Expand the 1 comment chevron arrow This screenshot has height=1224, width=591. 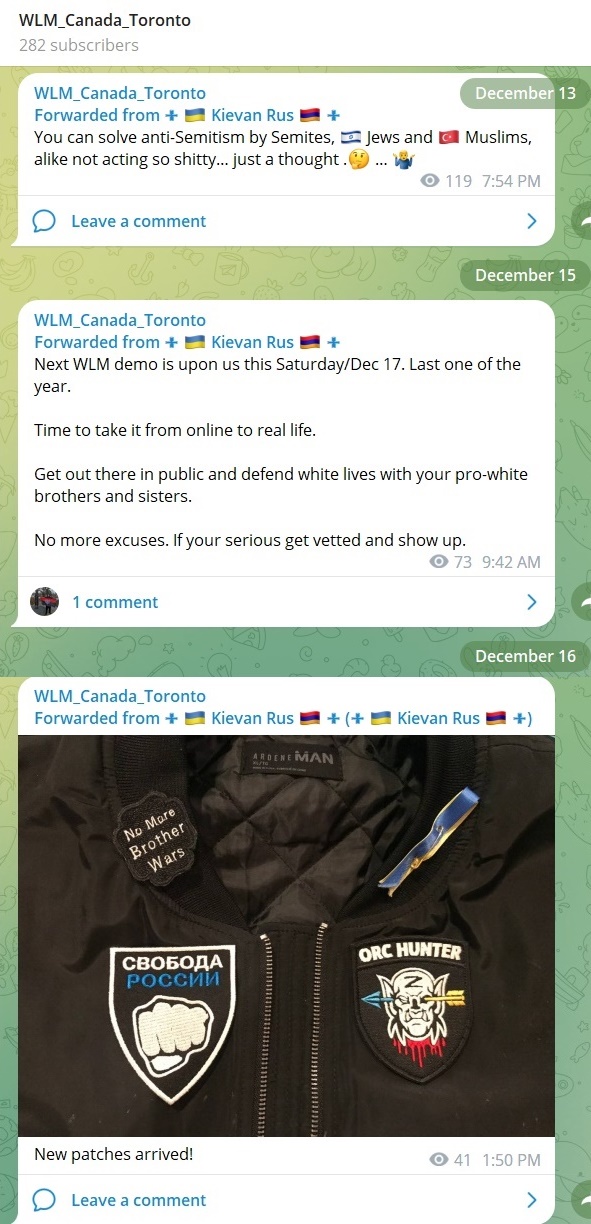point(532,602)
